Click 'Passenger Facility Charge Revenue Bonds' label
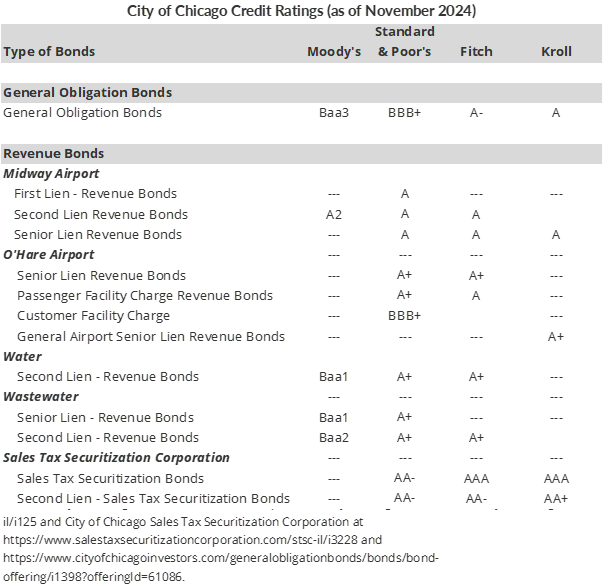 point(145,295)
